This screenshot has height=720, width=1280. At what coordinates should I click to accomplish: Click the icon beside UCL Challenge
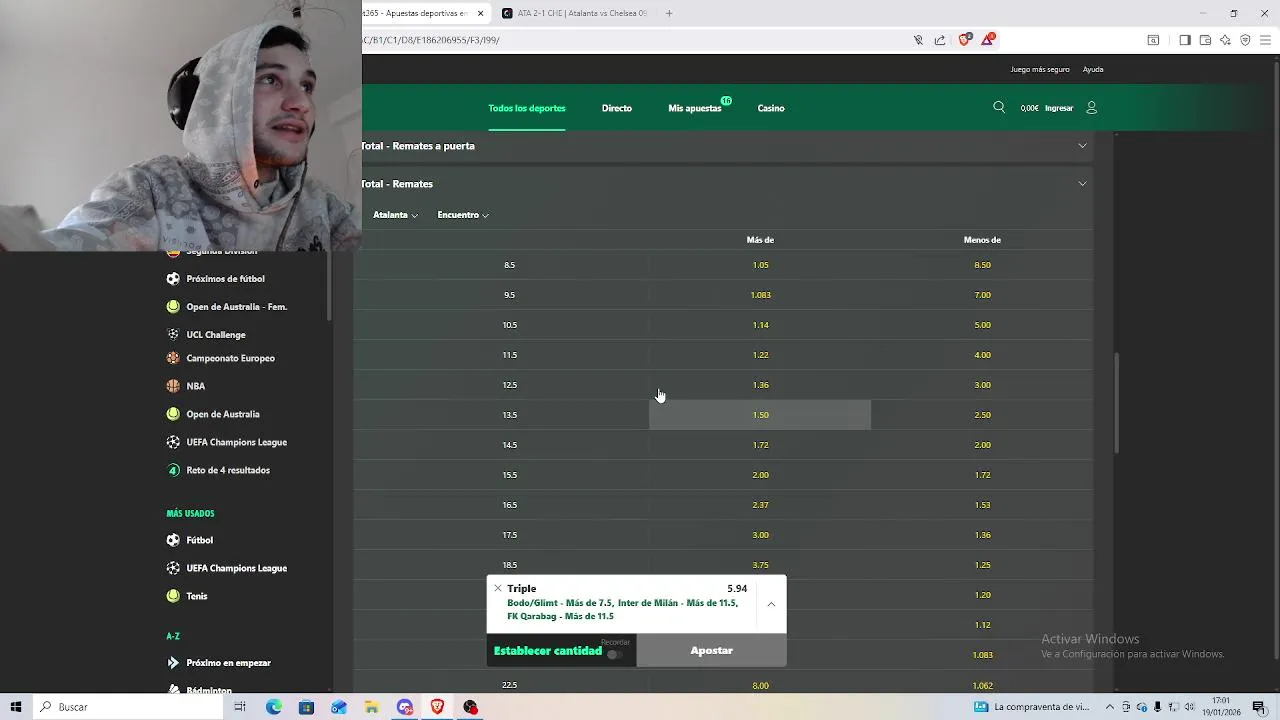(x=173, y=335)
